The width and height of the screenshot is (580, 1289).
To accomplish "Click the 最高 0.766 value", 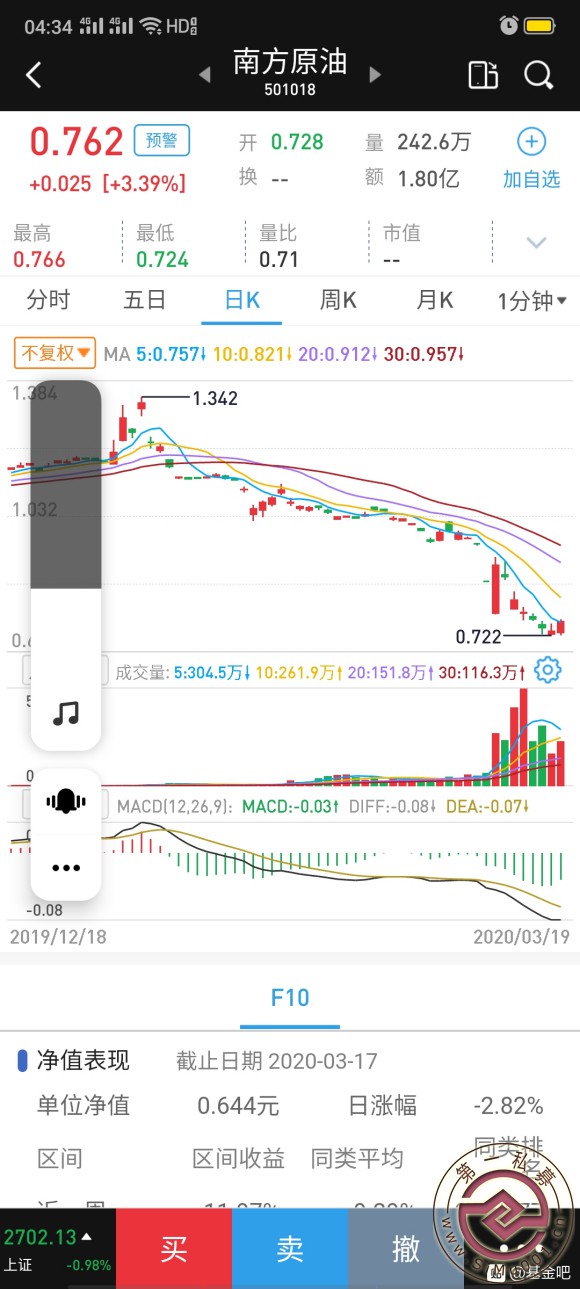I will [x=39, y=260].
